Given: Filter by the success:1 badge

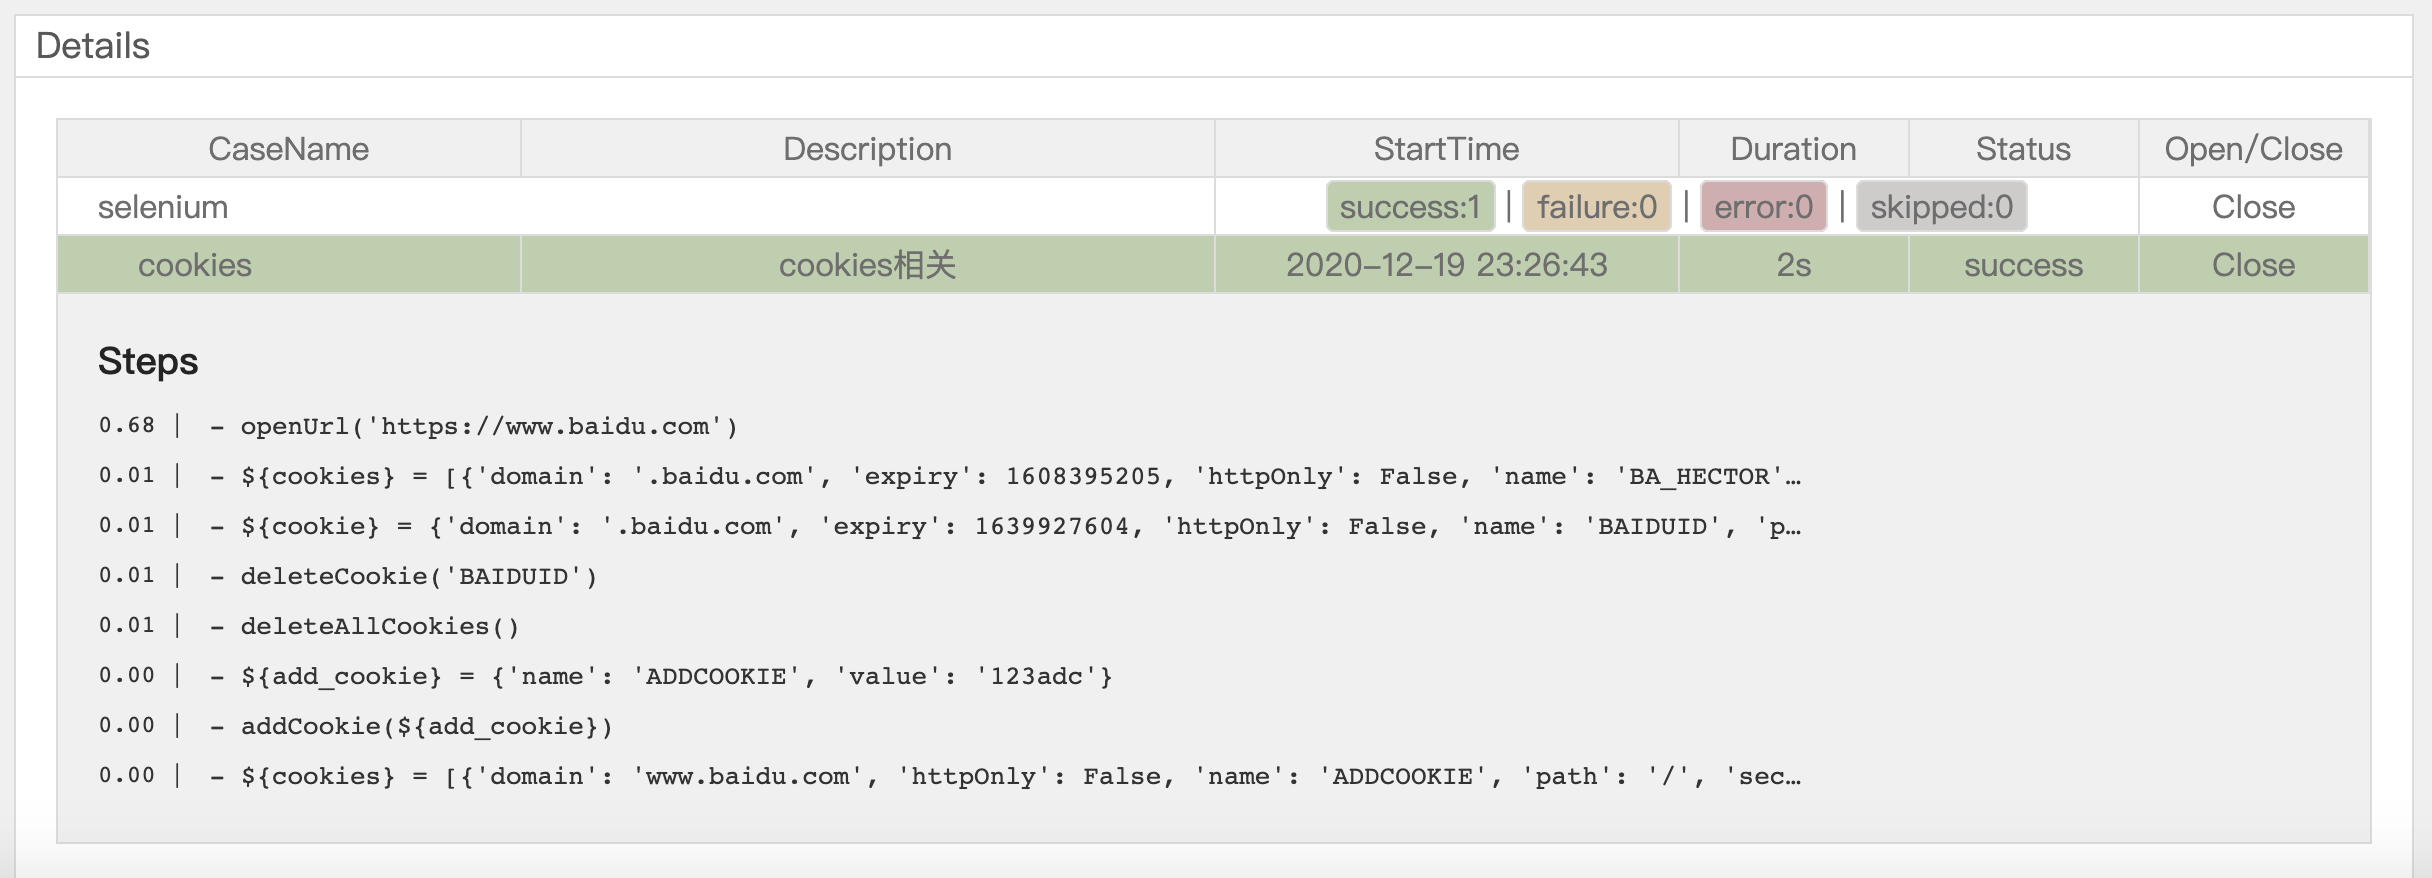Looking at the screenshot, I should click(x=1410, y=207).
